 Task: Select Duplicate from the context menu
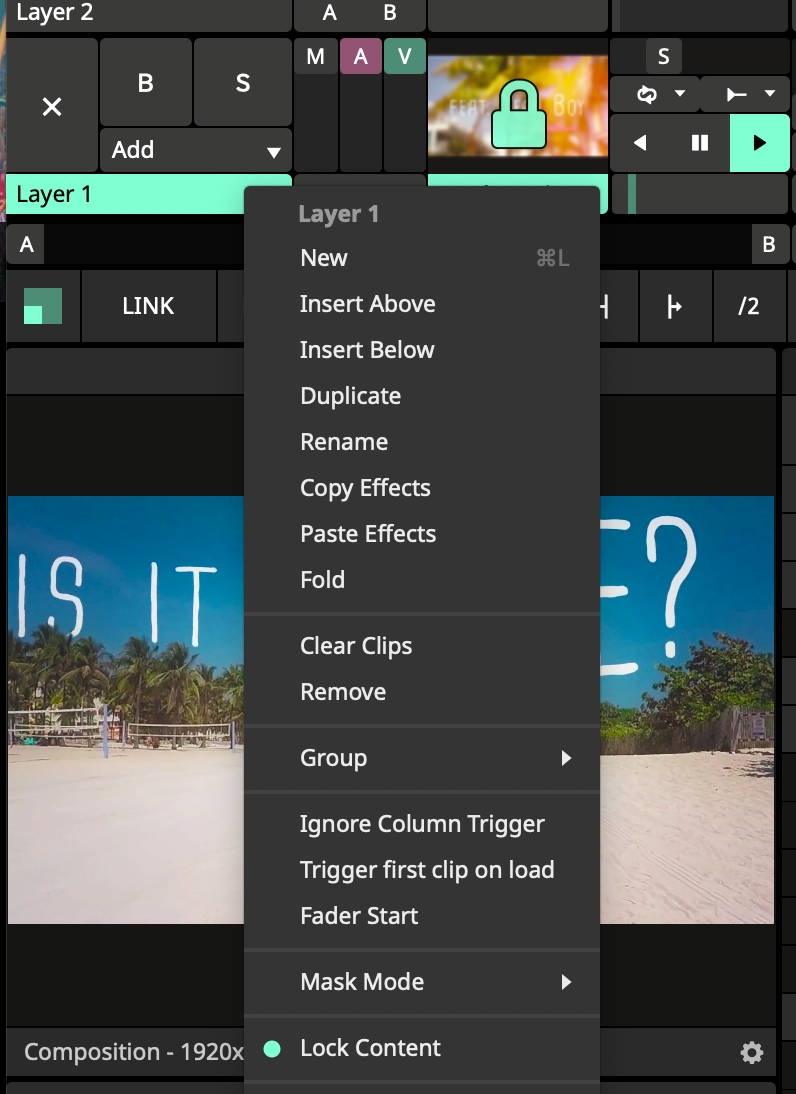(x=350, y=396)
